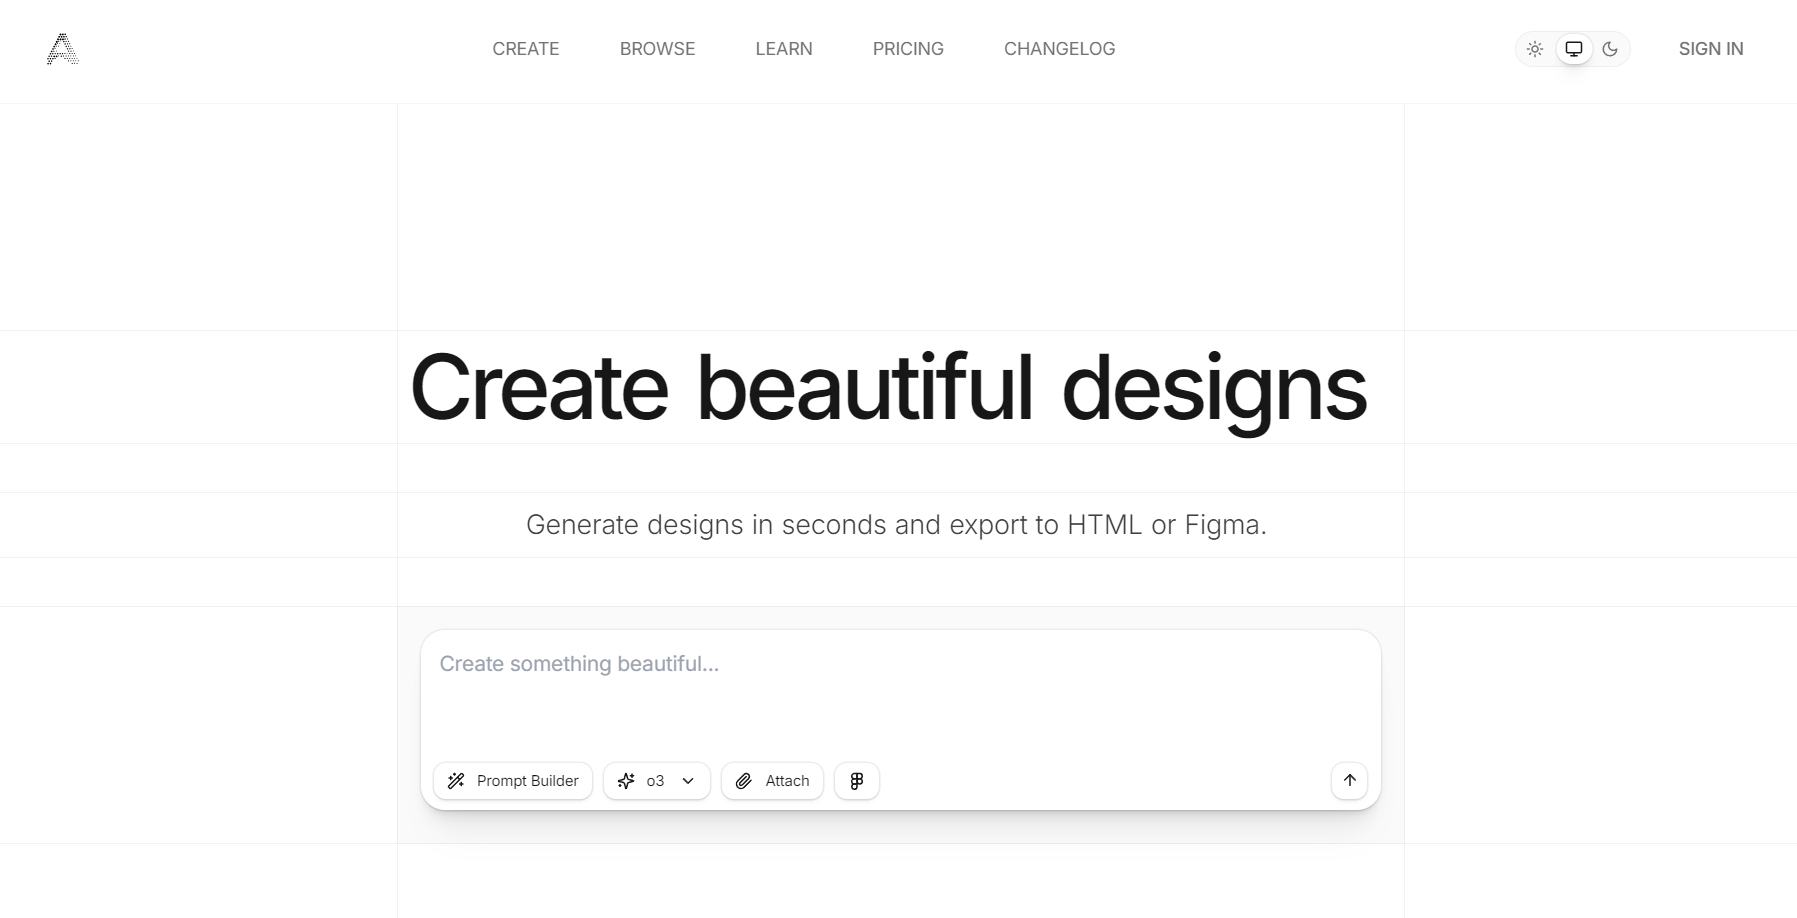Open the CREATE menu item

click(525, 48)
